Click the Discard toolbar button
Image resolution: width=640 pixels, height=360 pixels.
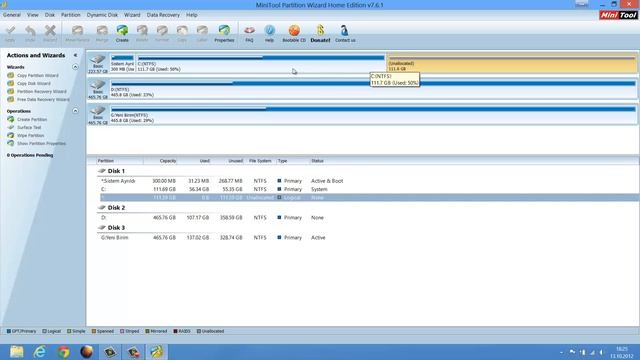[50, 33]
